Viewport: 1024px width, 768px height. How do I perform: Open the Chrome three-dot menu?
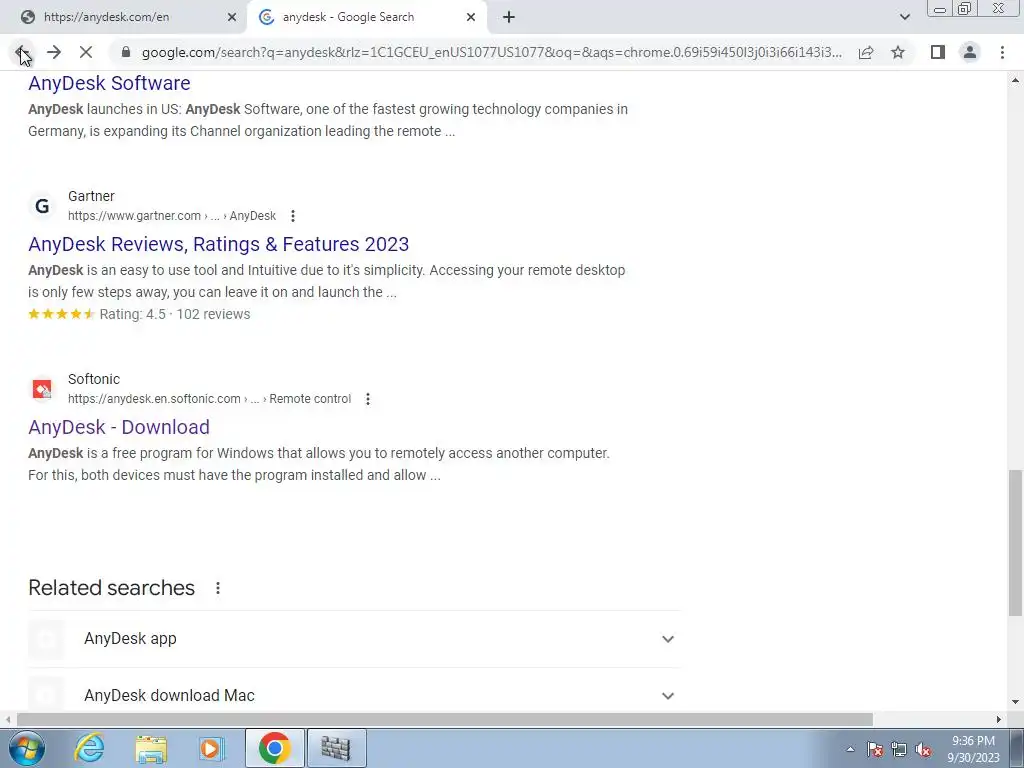click(1002, 52)
